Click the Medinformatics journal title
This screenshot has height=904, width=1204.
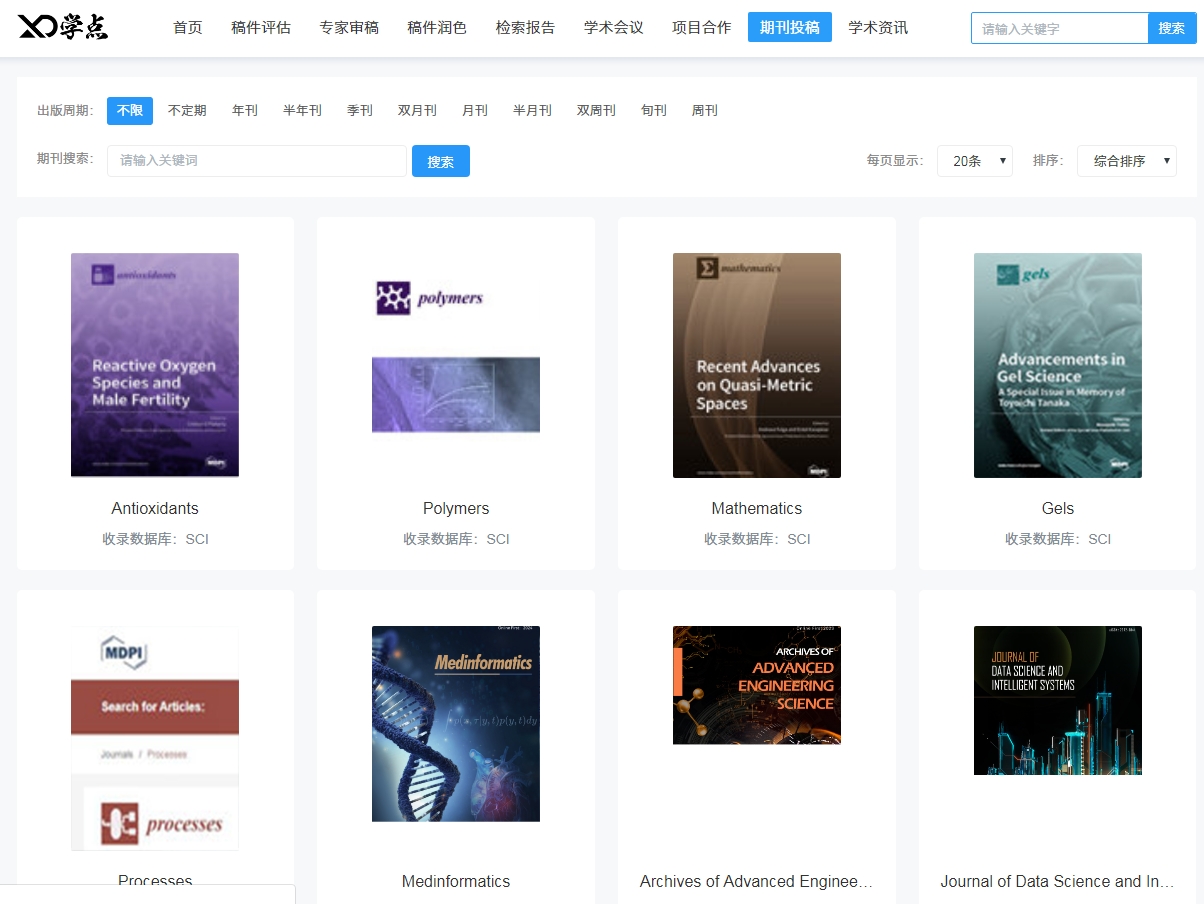456,882
